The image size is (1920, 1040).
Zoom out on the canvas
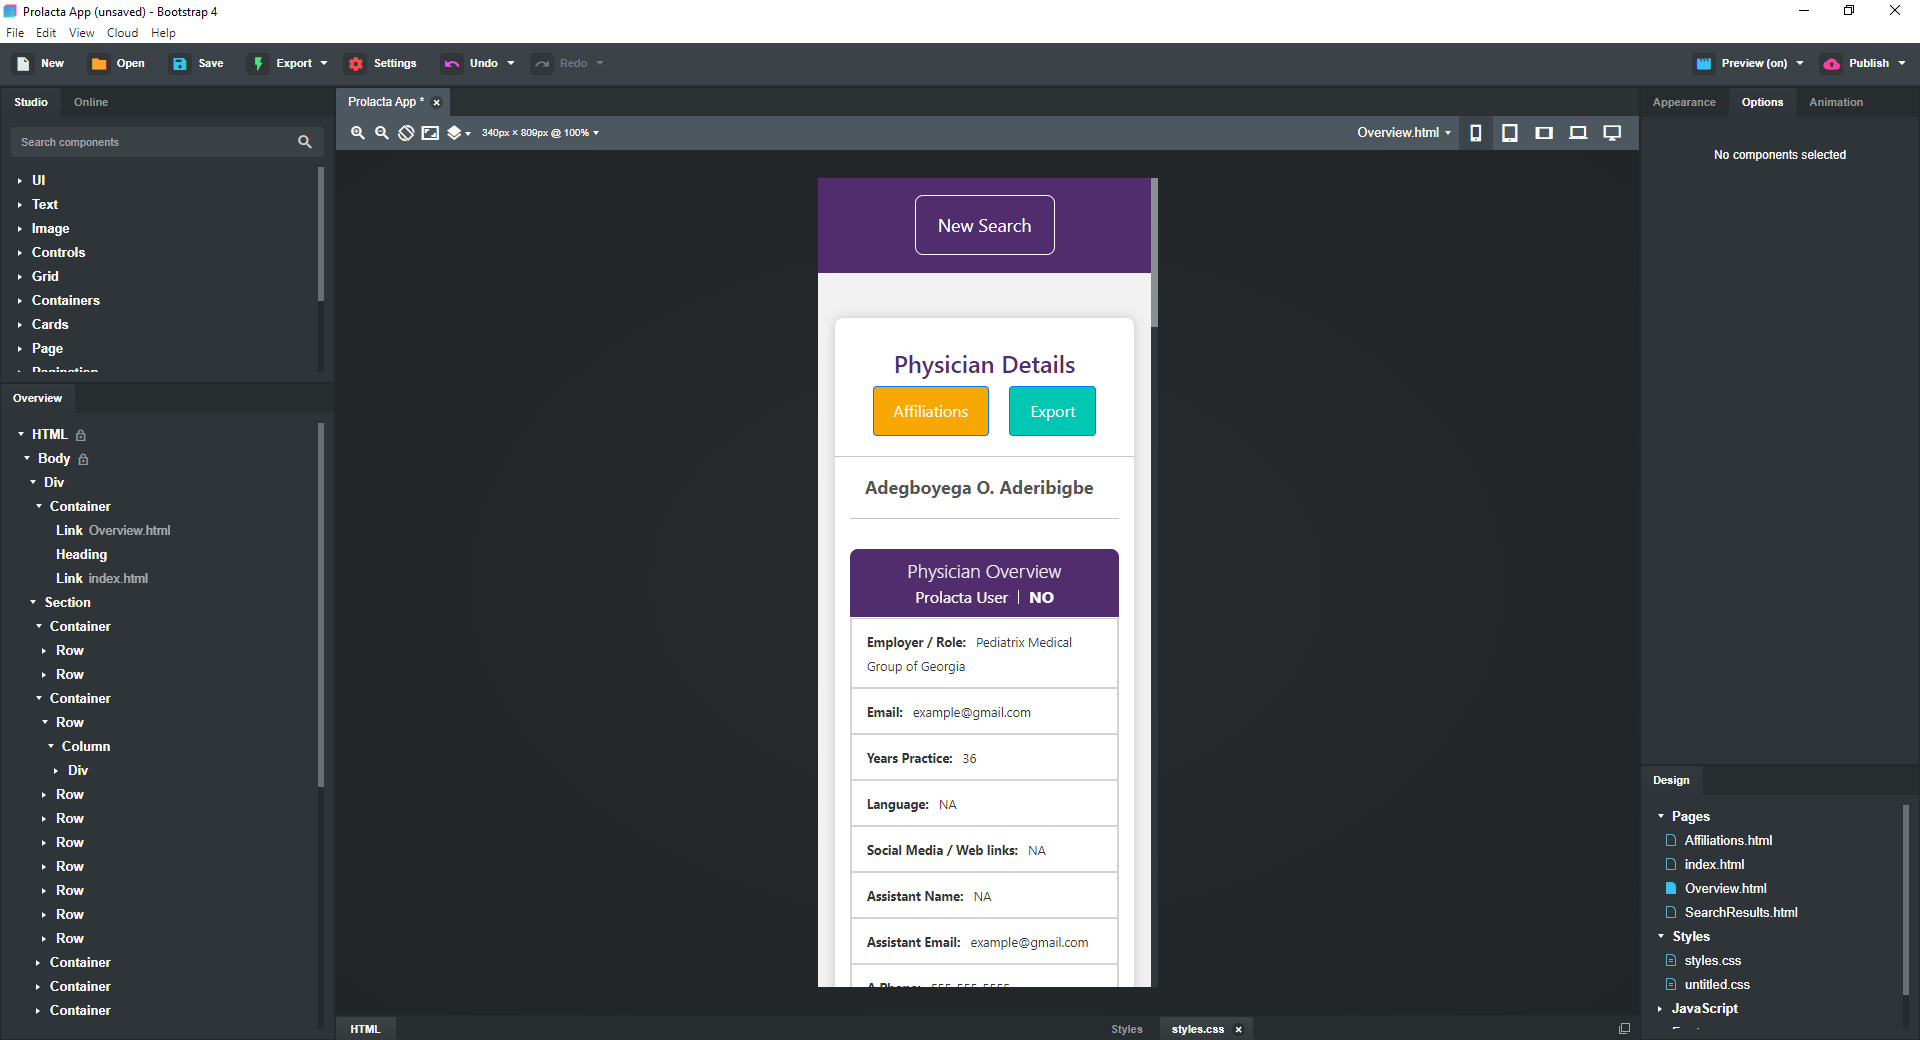click(382, 133)
